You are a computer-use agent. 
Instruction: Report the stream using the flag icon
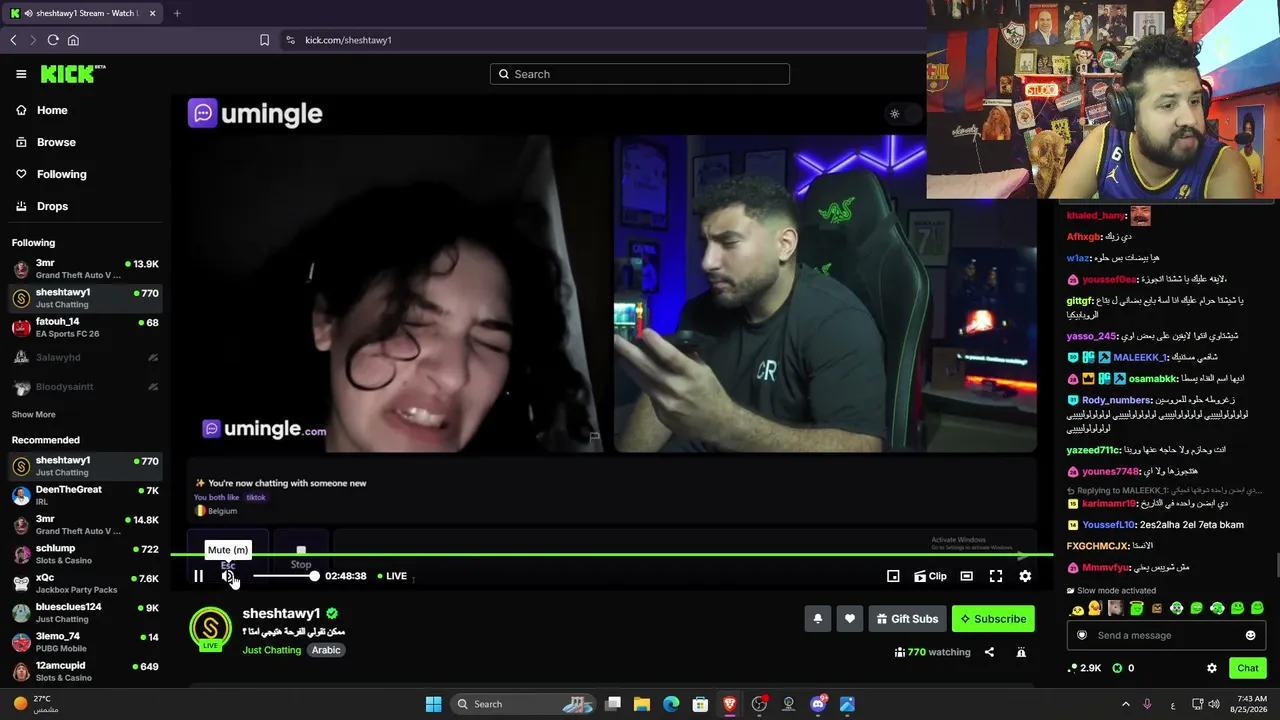(x=1021, y=652)
